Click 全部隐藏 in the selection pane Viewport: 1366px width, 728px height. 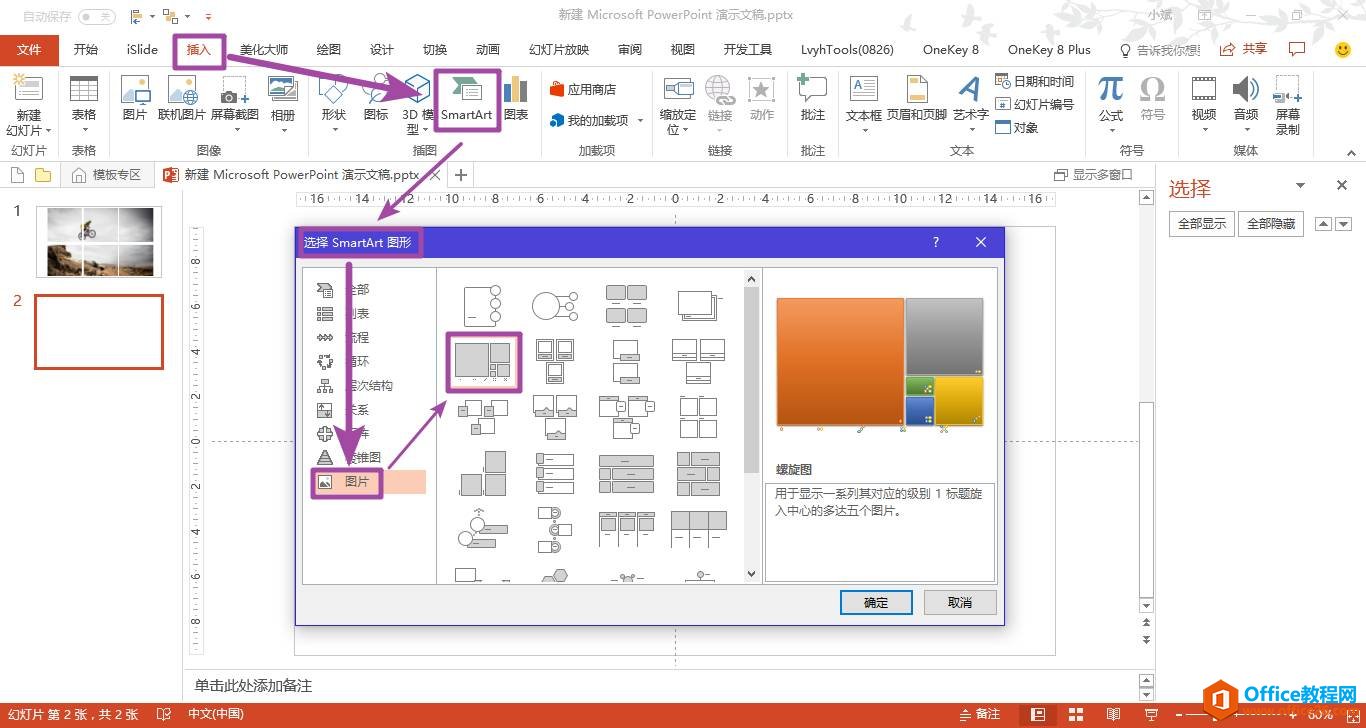pos(1270,223)
